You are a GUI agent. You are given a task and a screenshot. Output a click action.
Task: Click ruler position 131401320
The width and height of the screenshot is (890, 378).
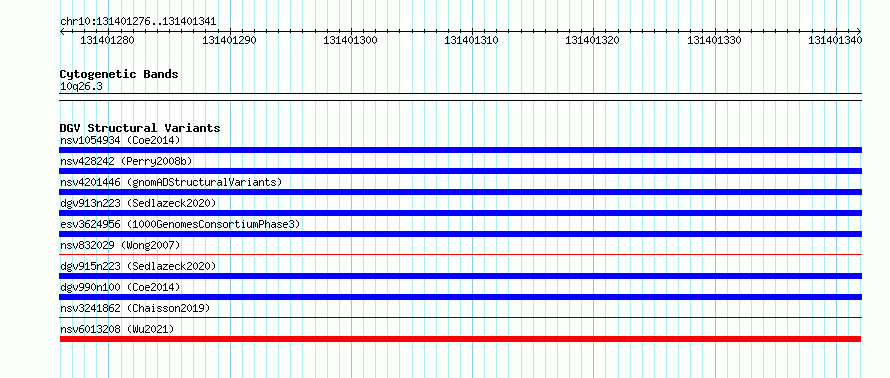pos(593,40)
